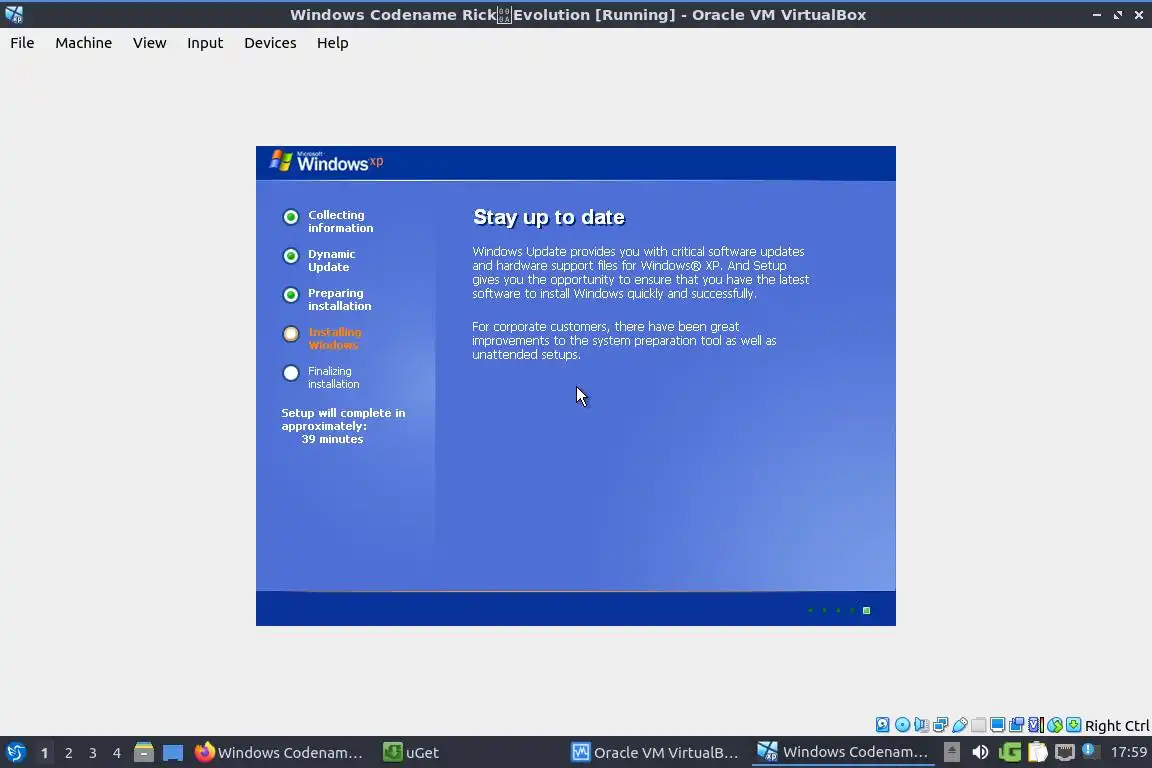
Task: Switch to uGet taskbar entry
Action: pos(411,753)
